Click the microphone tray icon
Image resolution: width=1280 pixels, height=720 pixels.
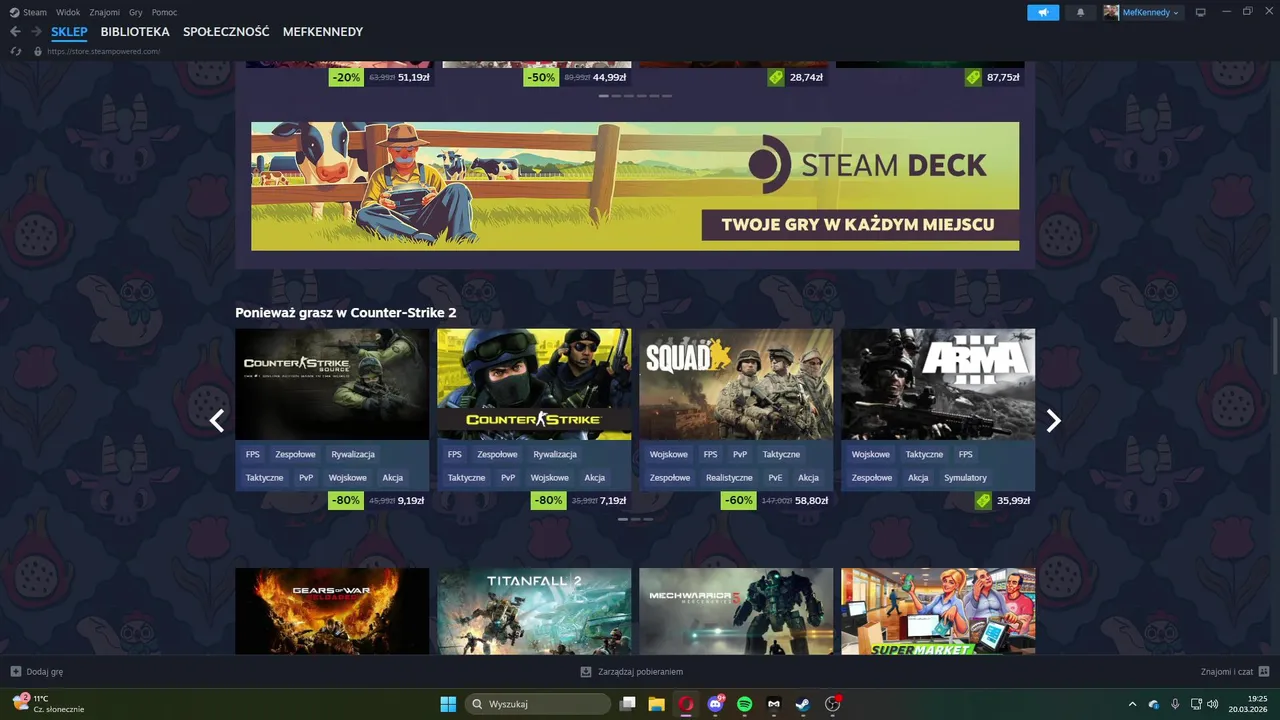(x=1175, y=704)
